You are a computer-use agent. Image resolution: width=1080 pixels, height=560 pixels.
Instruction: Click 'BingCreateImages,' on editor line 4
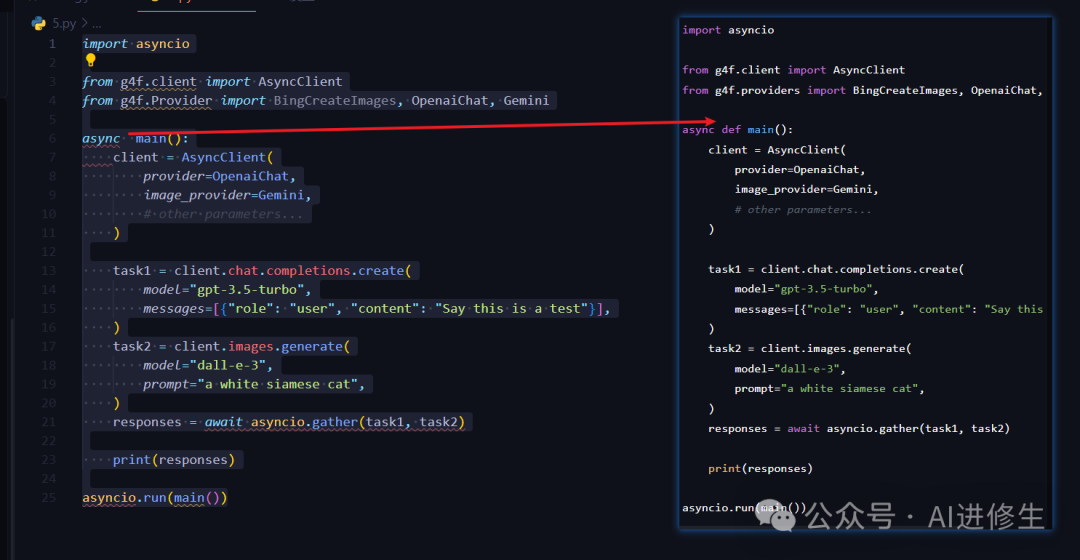(x=338, y=101)
